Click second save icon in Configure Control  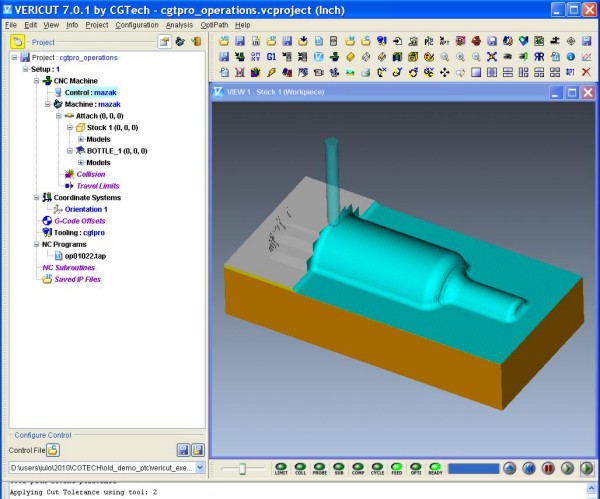[x=197, y=450]
